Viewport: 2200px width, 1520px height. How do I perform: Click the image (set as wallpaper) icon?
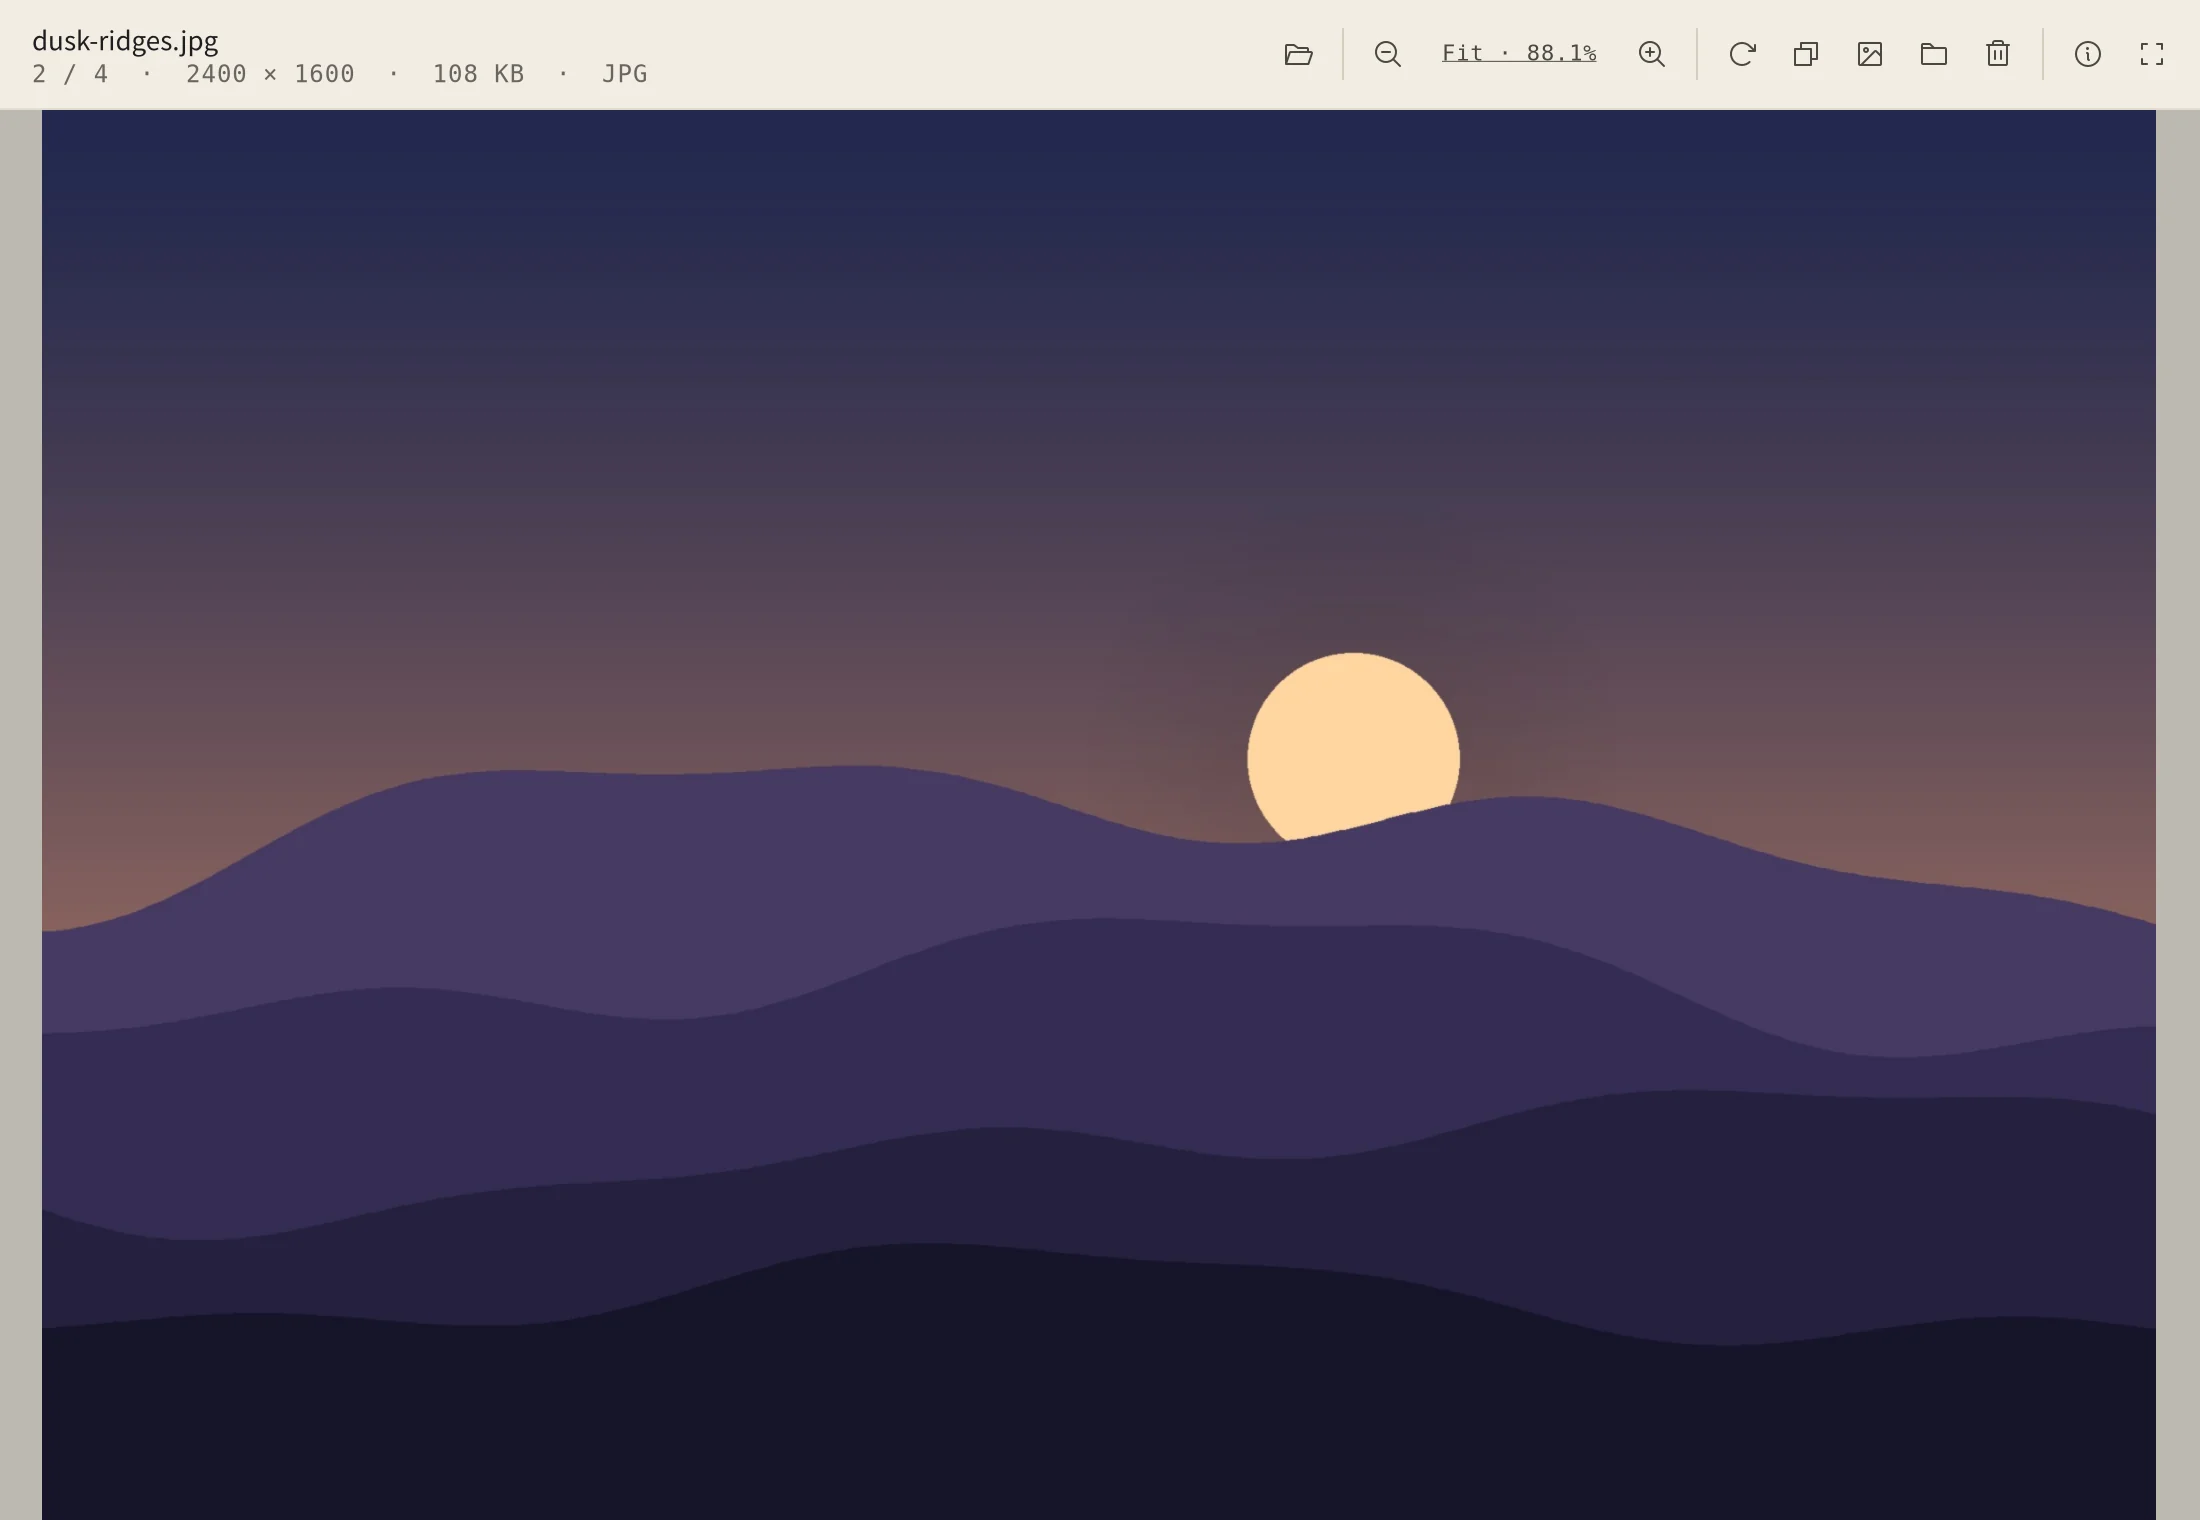tap(1870, 54)
